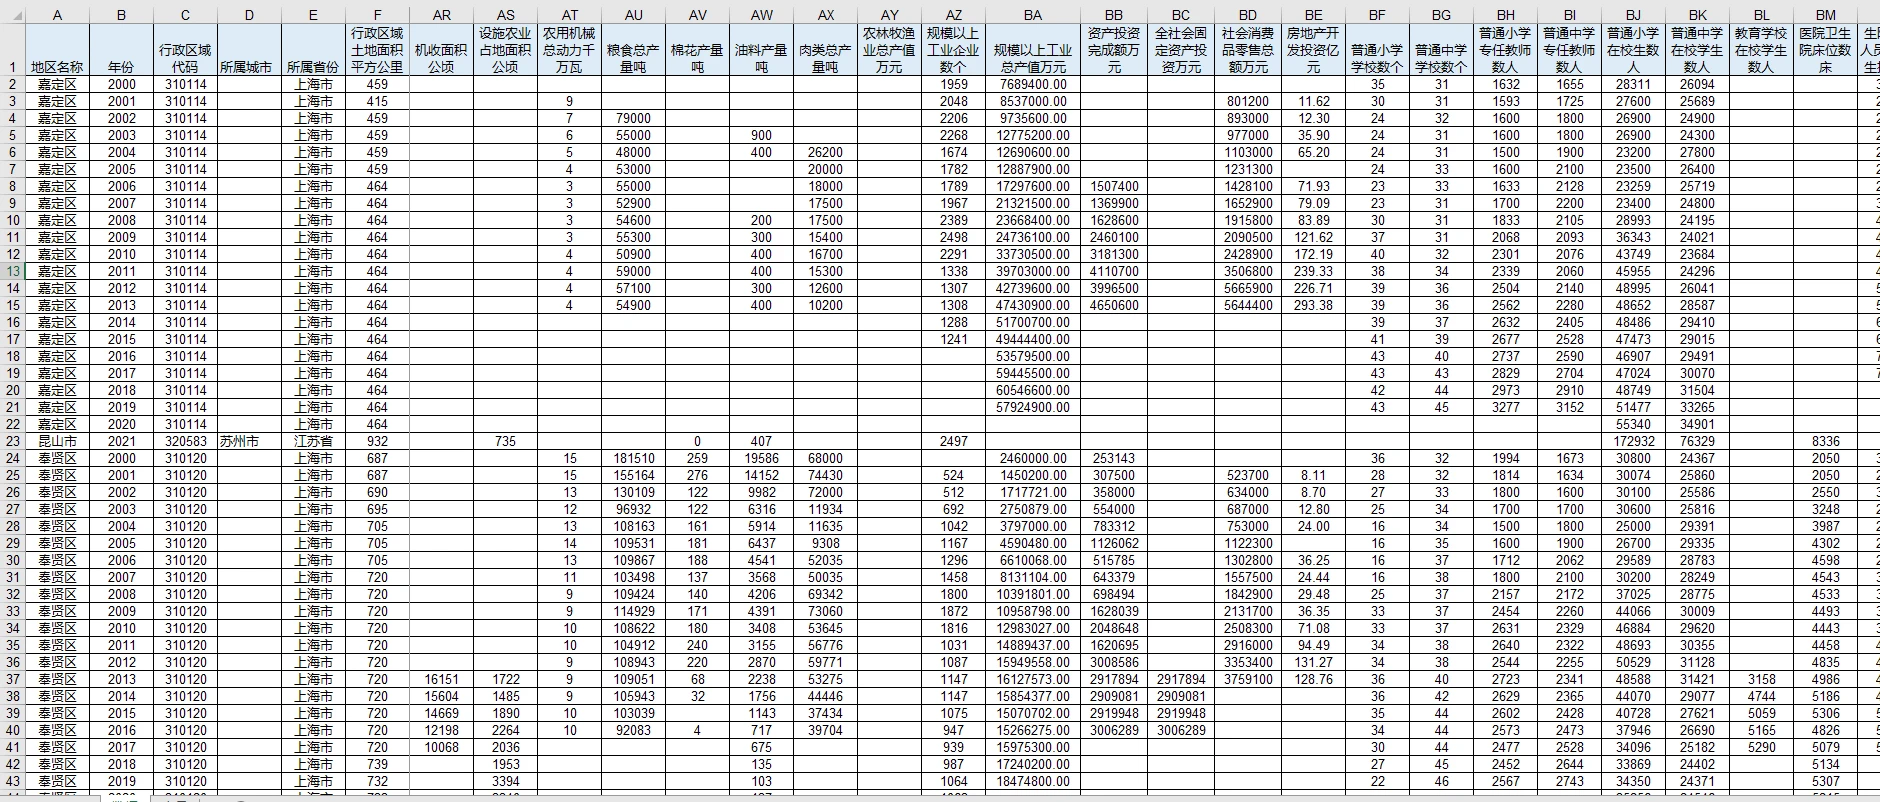The image size is (1880, 802).
Task: Select column BM by its header
Action: [1825, 15]
